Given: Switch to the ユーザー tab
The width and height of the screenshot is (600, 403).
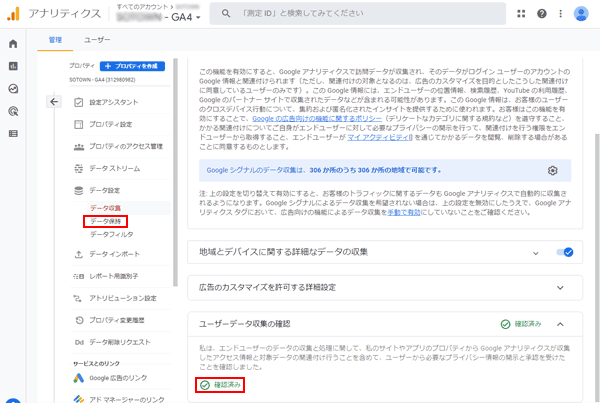Looking at the screenshot, I should click(97, 40).
